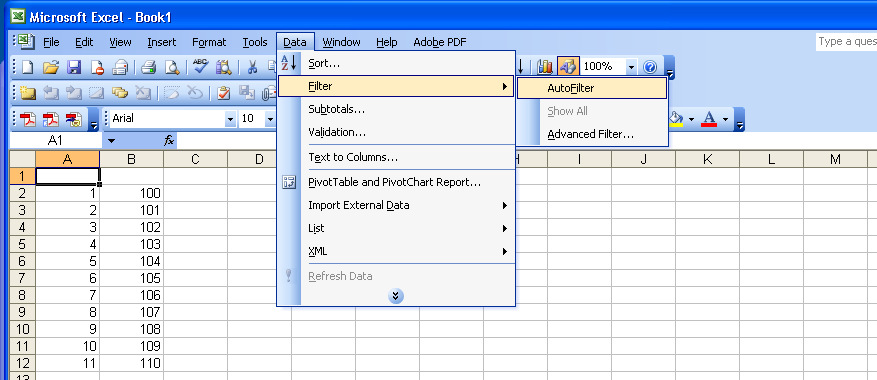Viewport: 877px width, 380px height.
Task: Convert to PDF and email icon
Action: (51, 119)
